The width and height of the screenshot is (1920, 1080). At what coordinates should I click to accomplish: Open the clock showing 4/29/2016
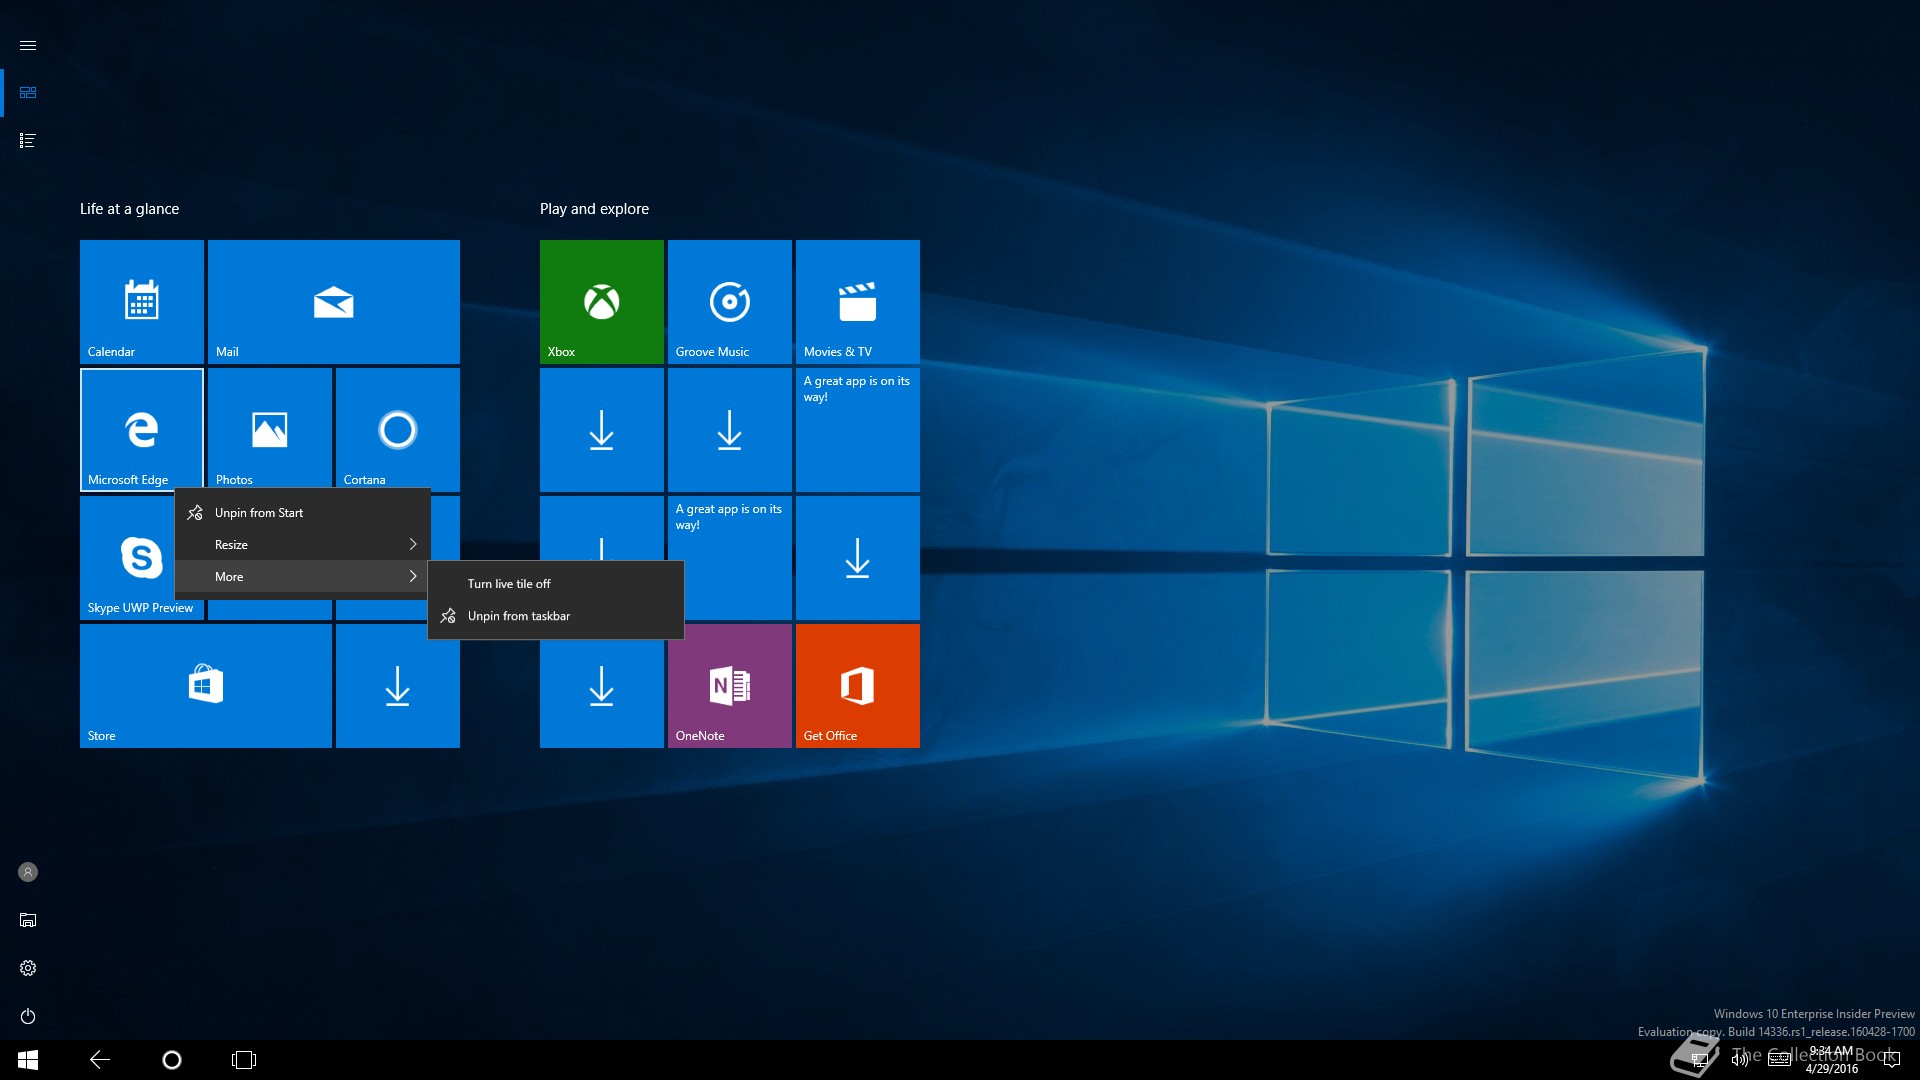point(1832,1060)
